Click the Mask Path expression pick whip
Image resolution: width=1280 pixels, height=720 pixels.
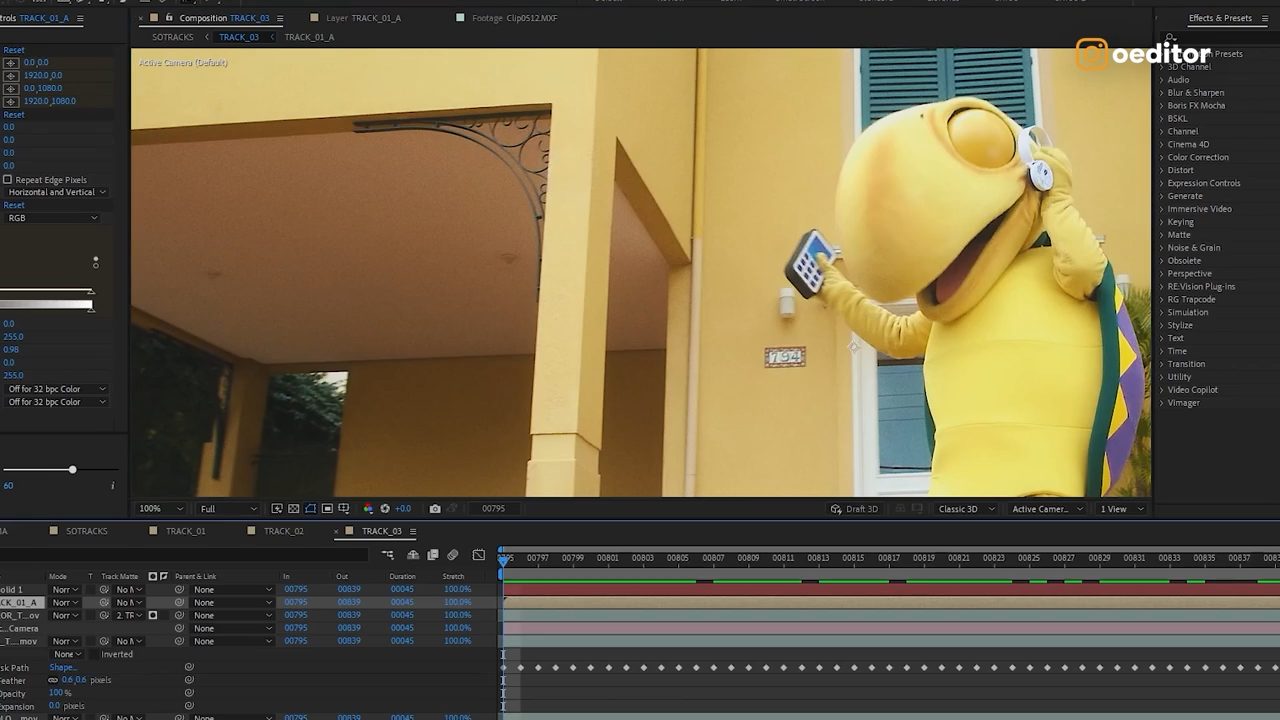(x=189, y=667)
